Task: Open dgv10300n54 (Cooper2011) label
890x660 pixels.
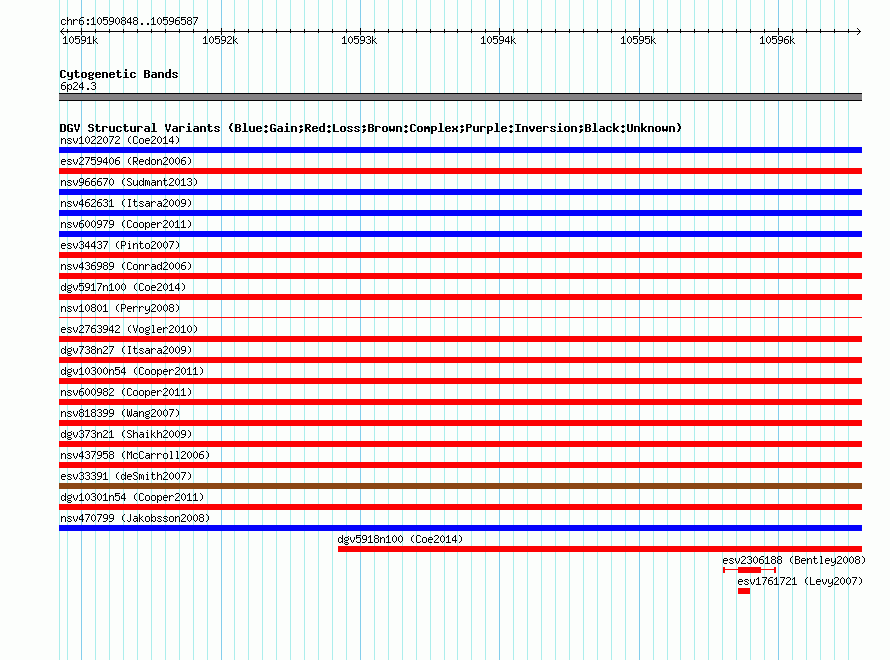Action: (x=132, y=371)
